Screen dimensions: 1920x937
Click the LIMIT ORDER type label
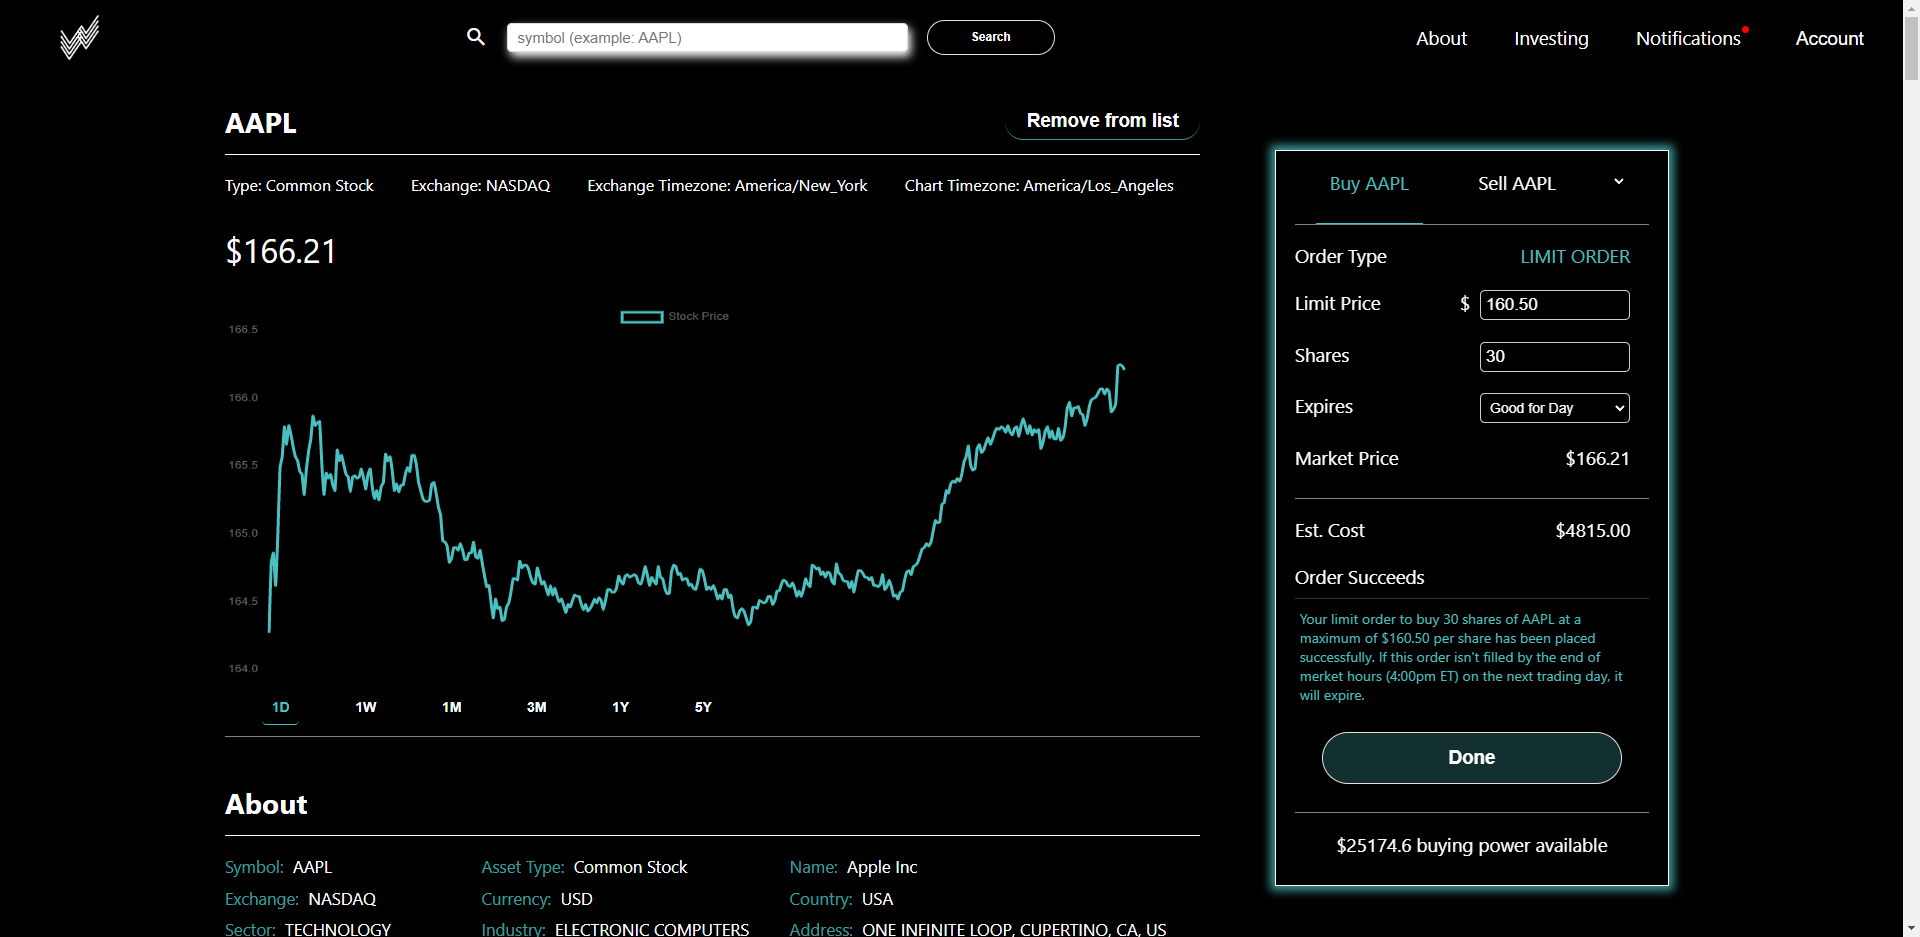1575,257
